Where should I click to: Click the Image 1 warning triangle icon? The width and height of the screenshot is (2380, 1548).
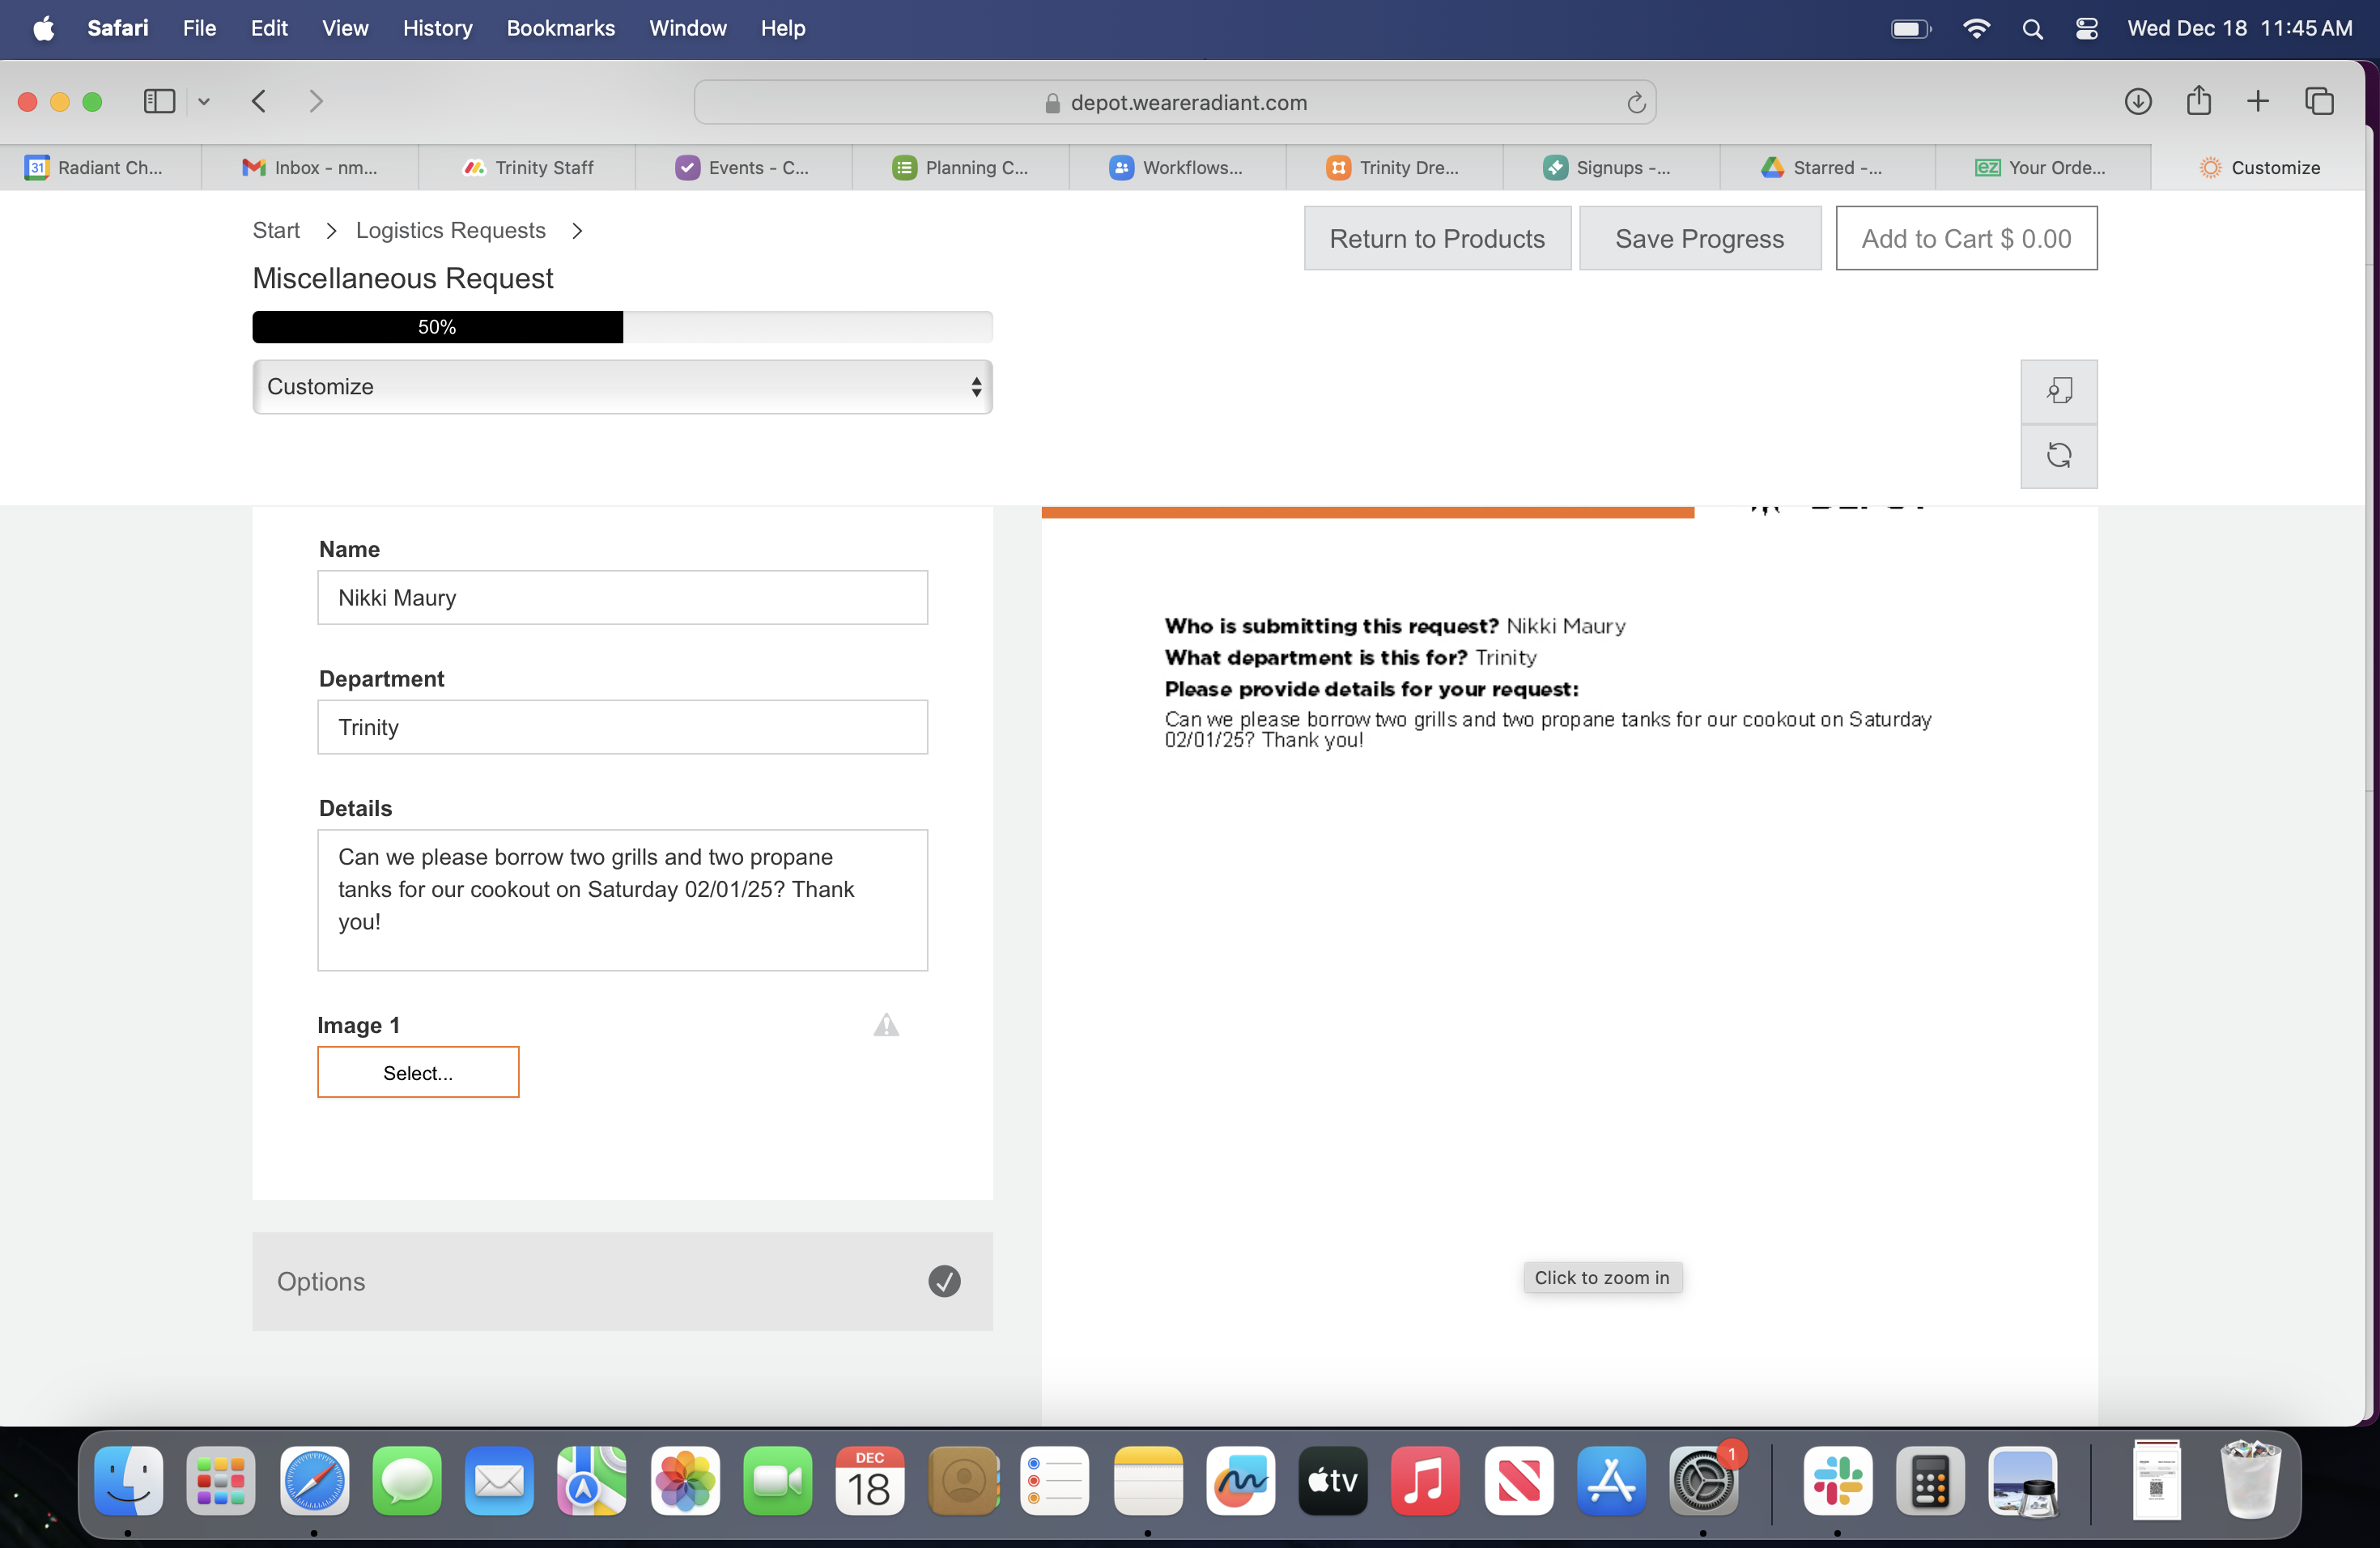[x=886, y=1025]
